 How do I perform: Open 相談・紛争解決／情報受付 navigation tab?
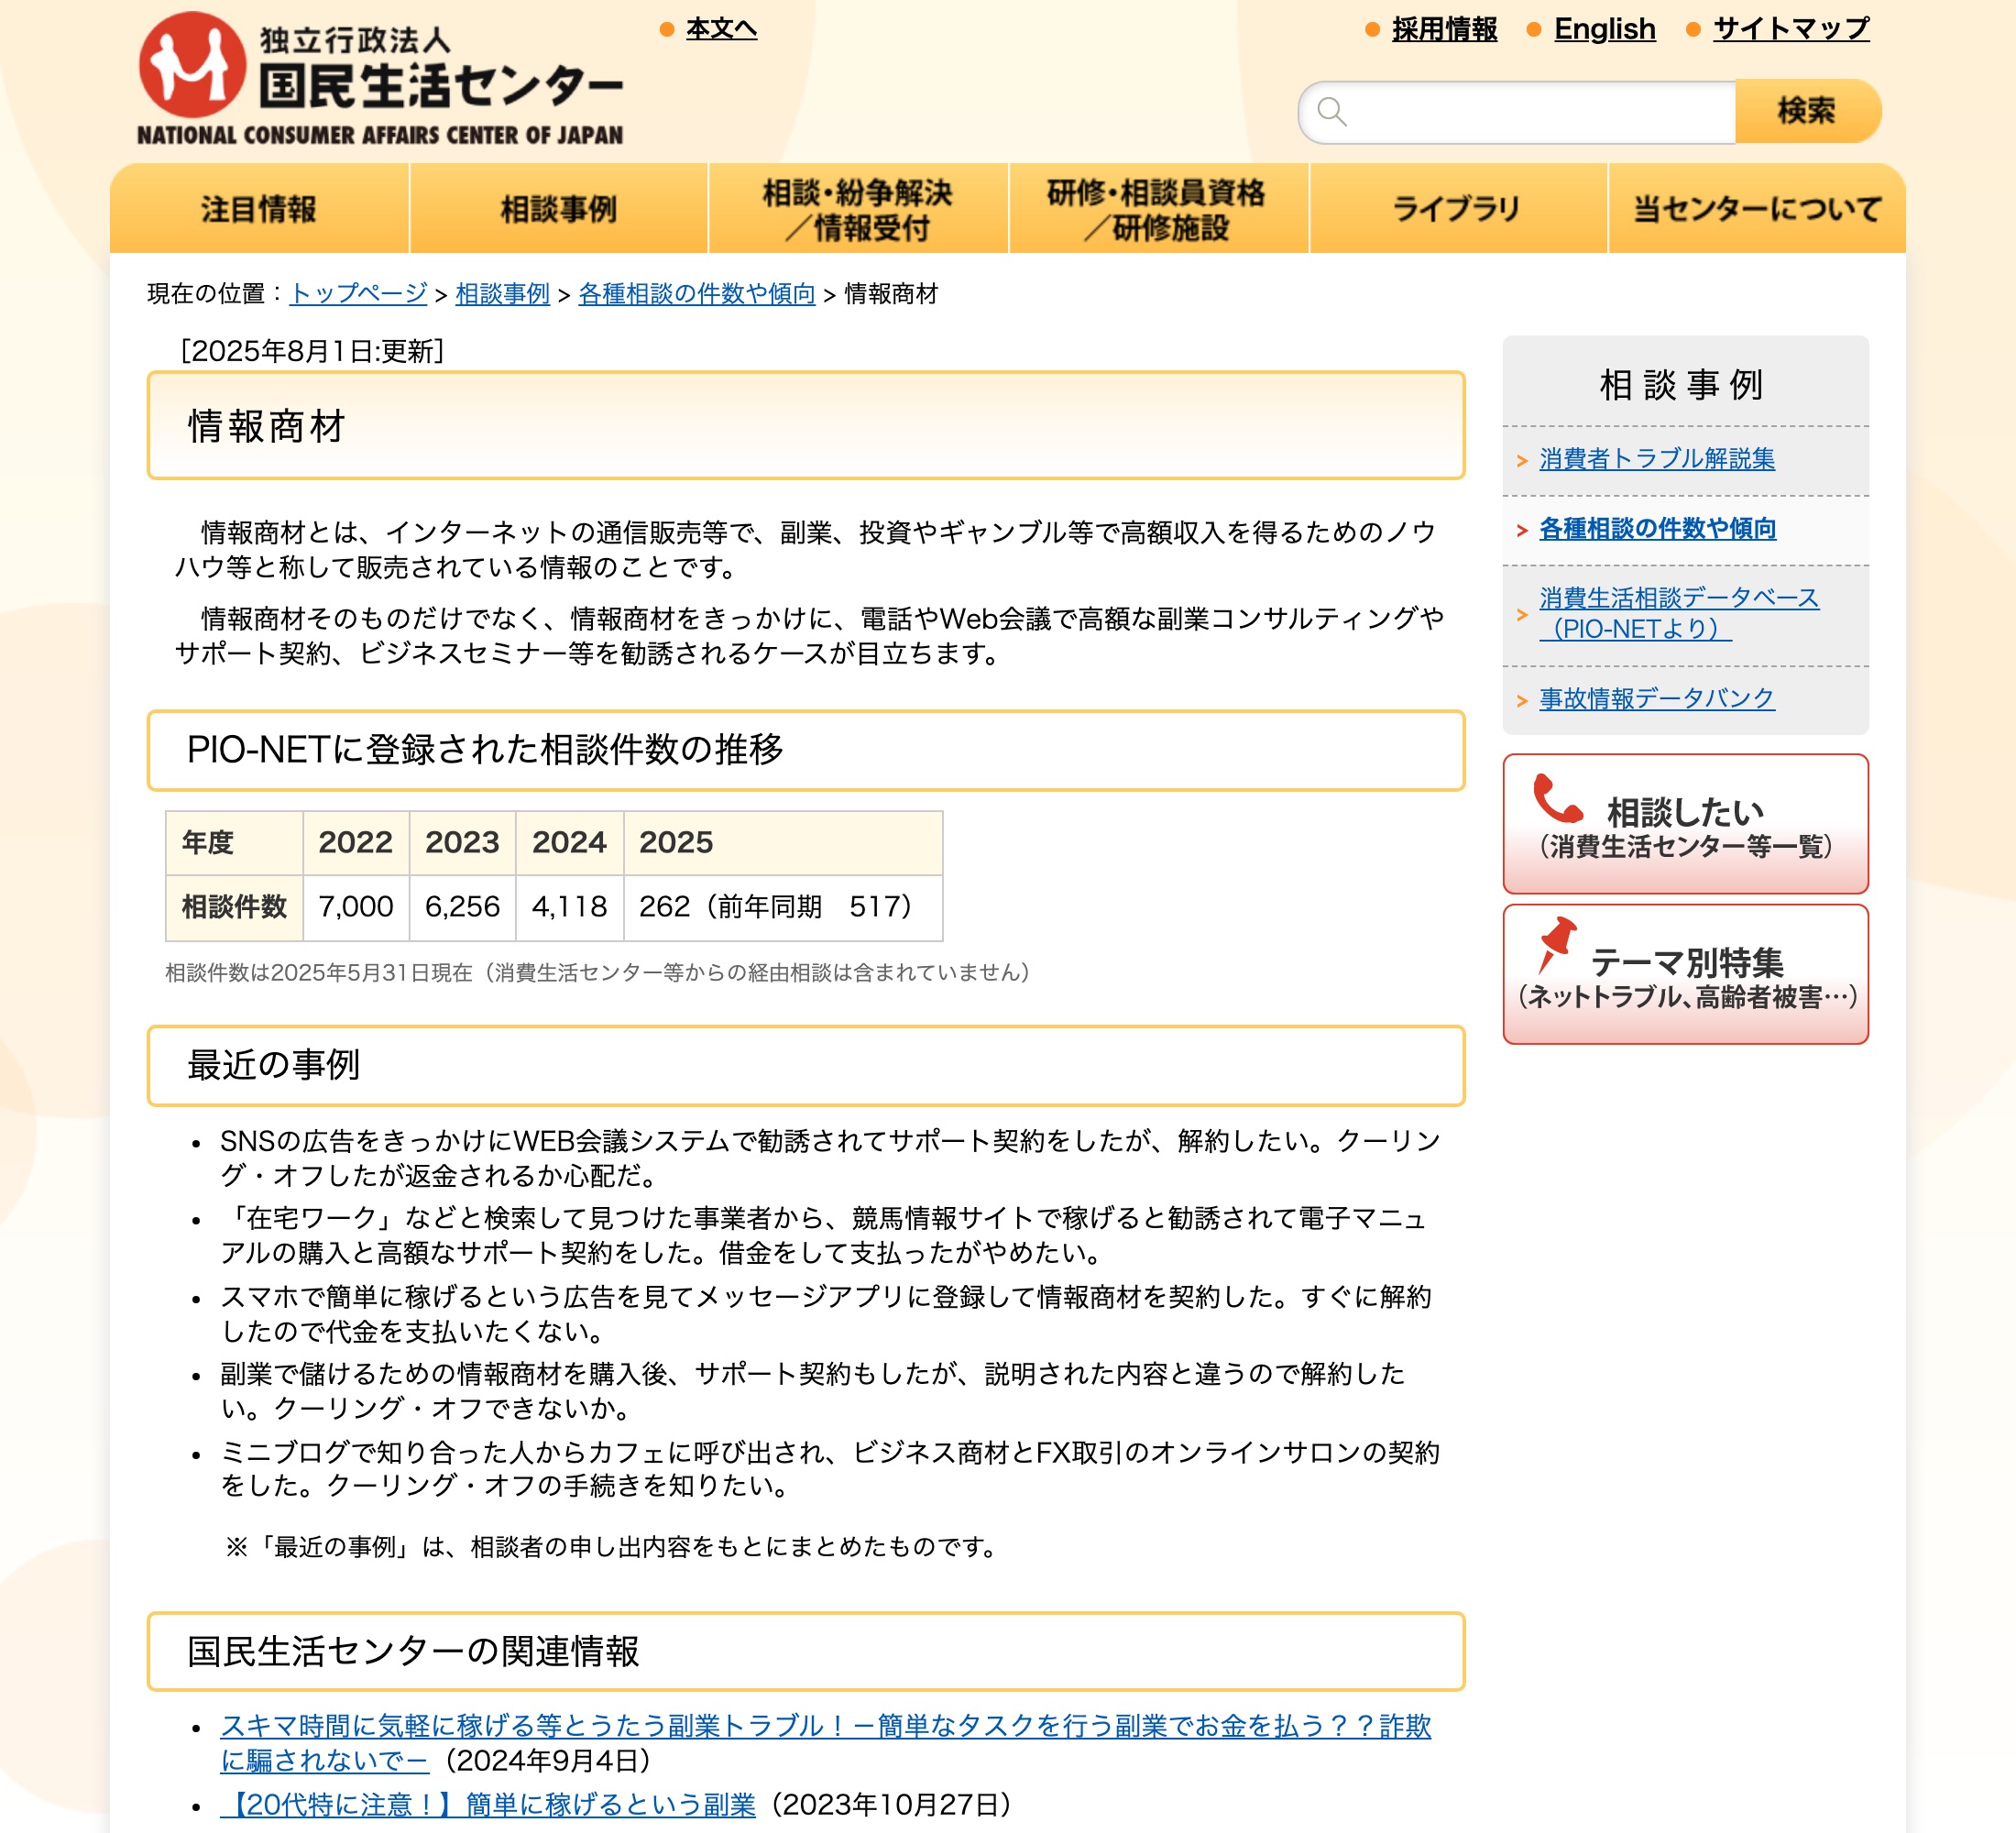858,208
